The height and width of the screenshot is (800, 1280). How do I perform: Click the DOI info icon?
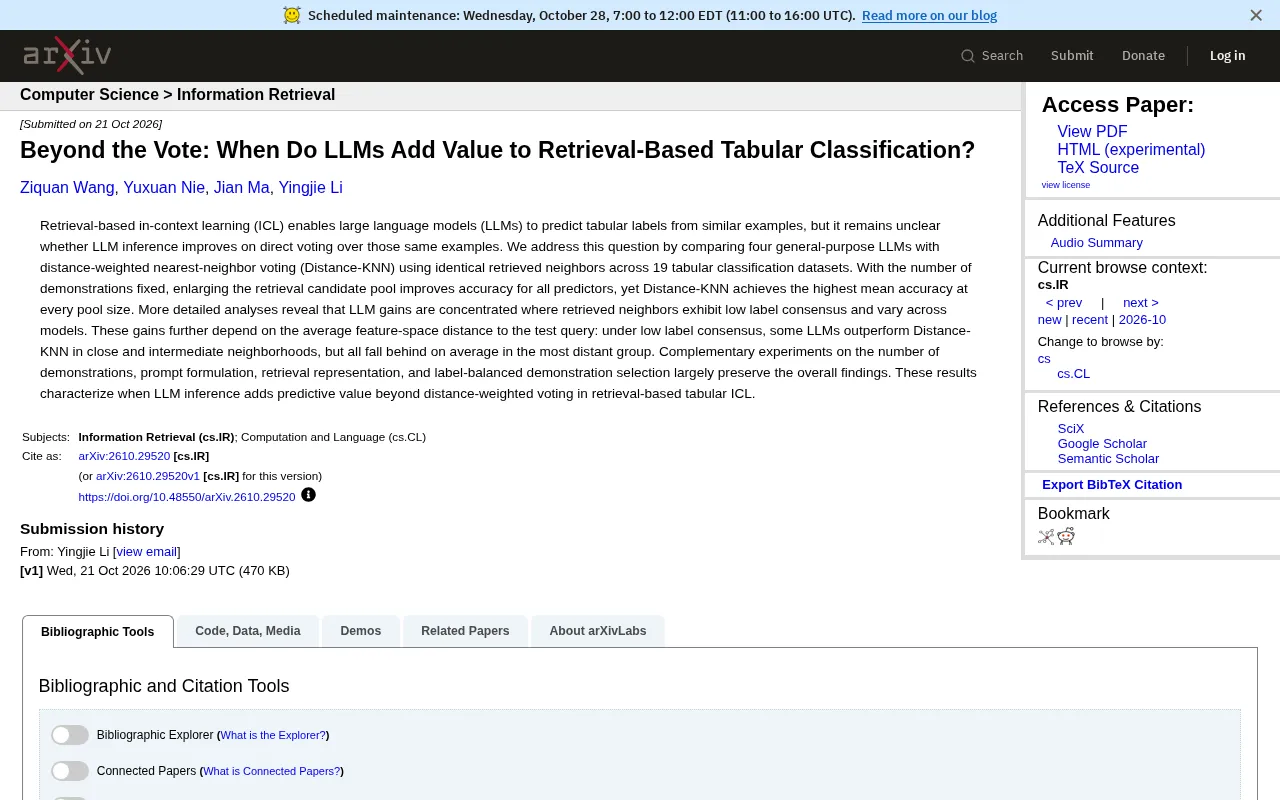coord(308,495)
